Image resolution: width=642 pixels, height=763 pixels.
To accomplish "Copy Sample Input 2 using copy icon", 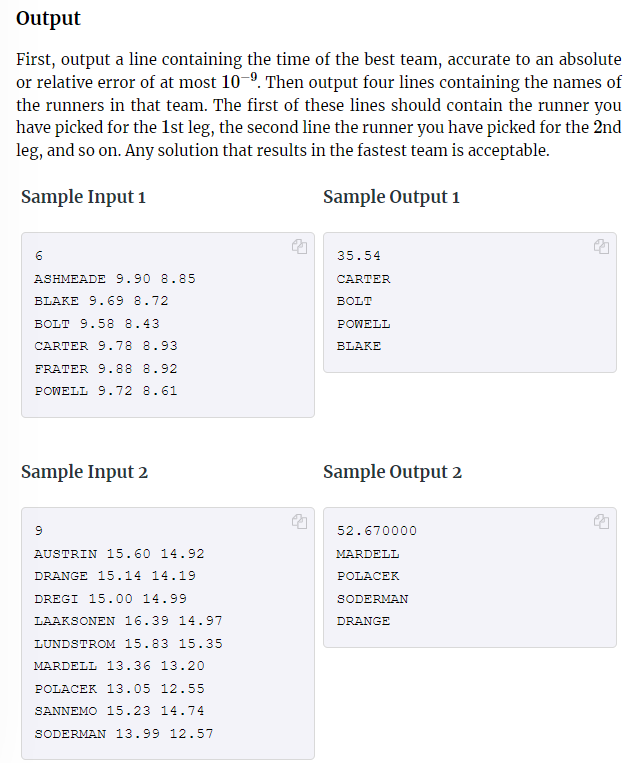I will tap(299, 522).
